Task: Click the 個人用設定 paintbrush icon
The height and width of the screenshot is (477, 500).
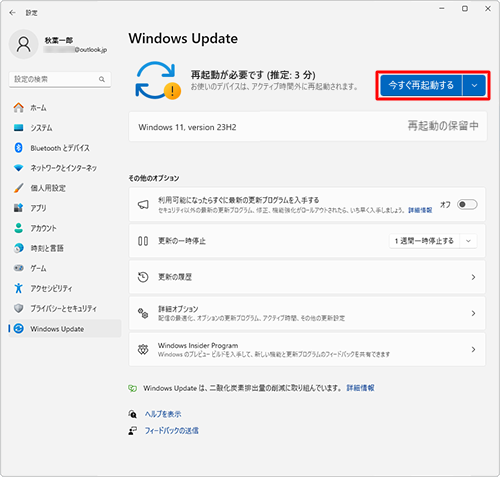Action: point(19,188)
